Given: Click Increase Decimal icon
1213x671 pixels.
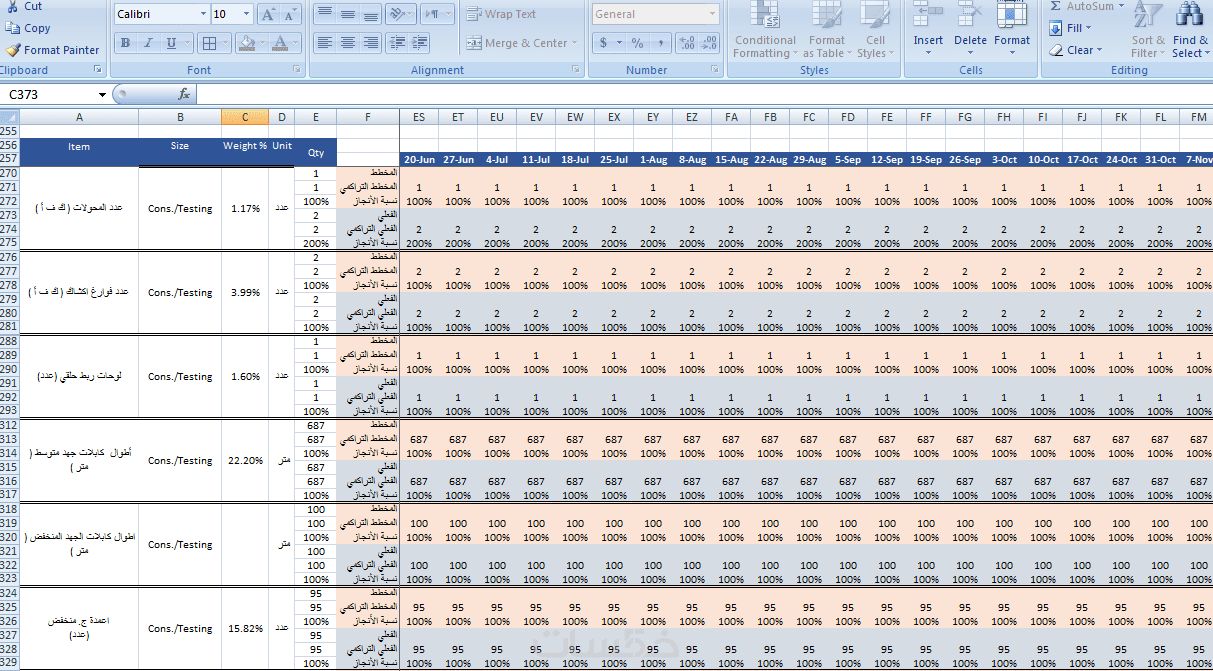Looking at the screenshot, I should (686, 43).
